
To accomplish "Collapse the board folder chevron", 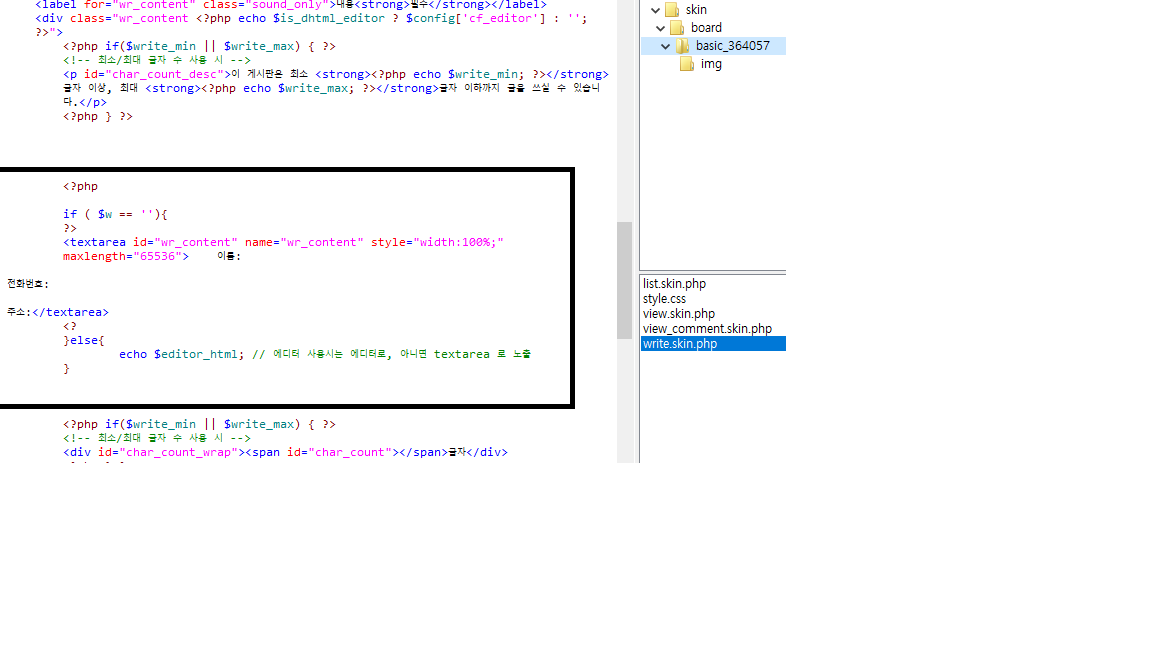I will tap(660, 28).
